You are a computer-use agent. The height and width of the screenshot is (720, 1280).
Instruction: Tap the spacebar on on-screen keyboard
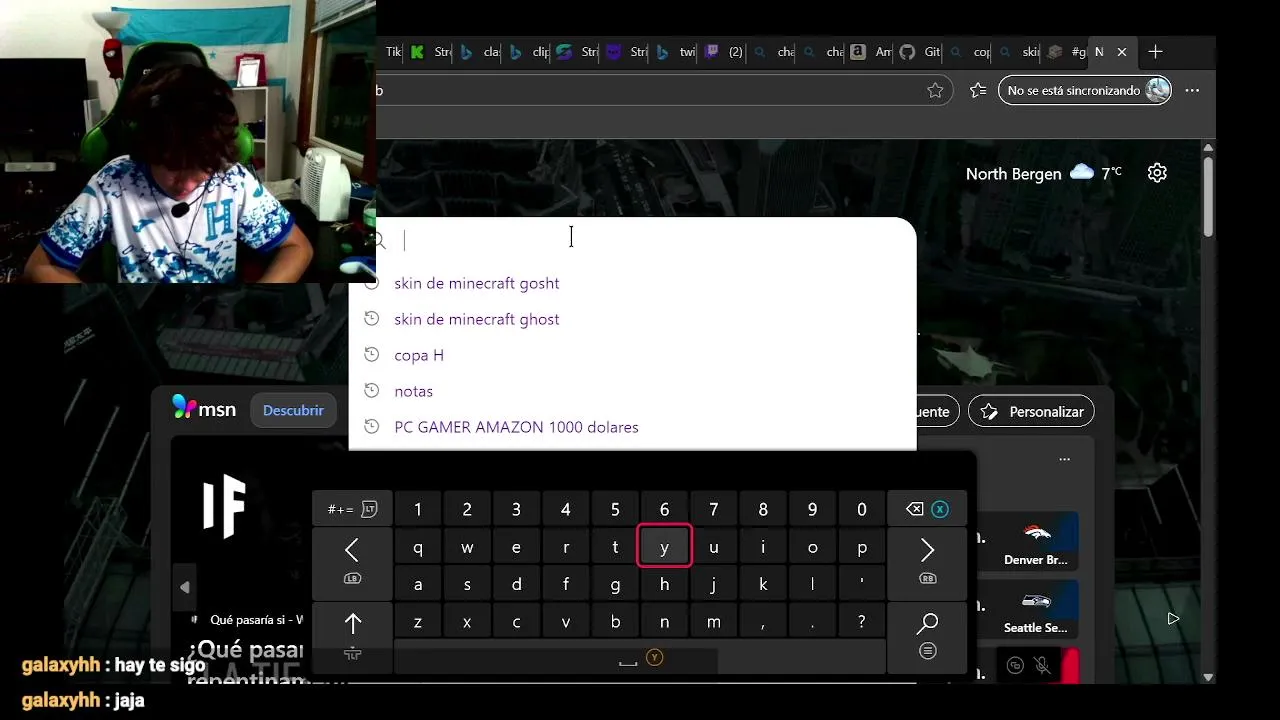[639, 658]
